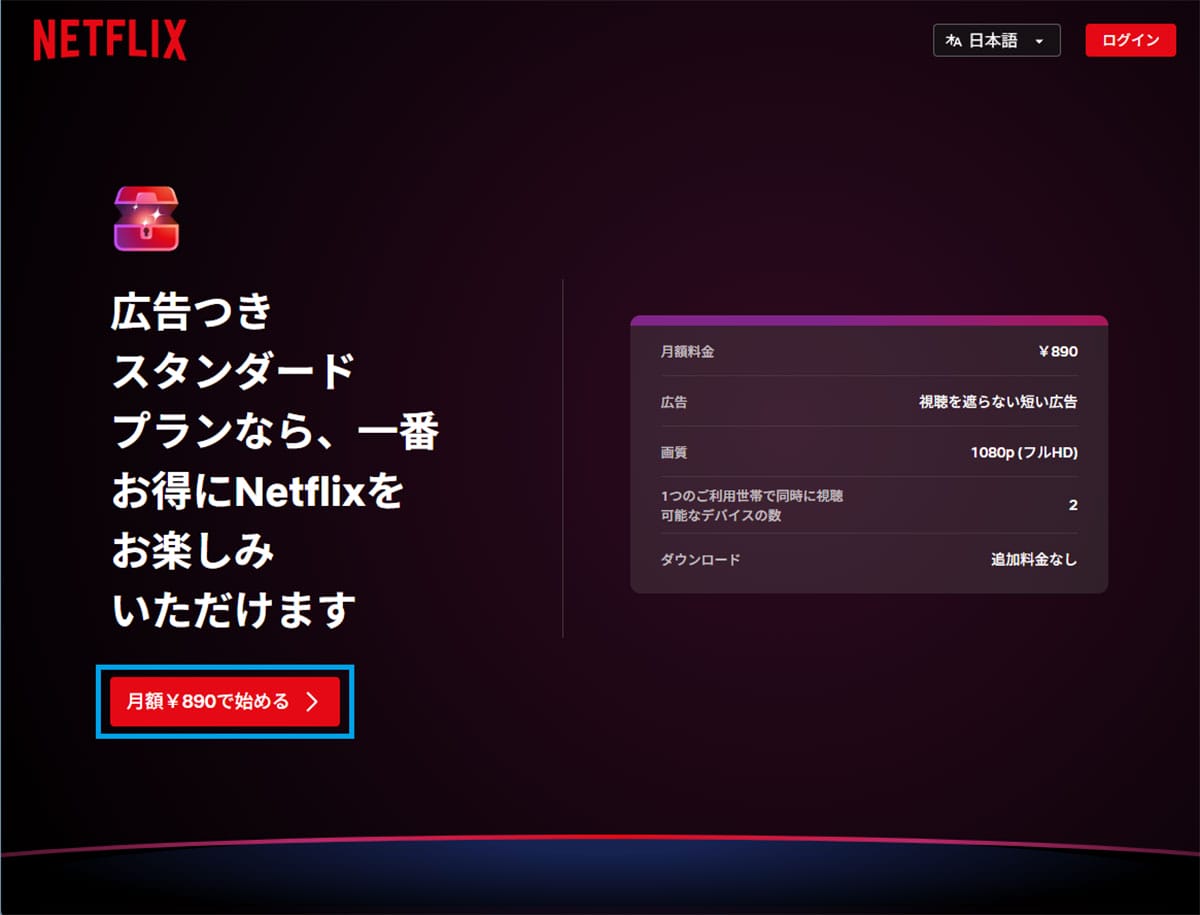Click the treasure chest icon
This screenshot has height=915, width=1200.
146,218
